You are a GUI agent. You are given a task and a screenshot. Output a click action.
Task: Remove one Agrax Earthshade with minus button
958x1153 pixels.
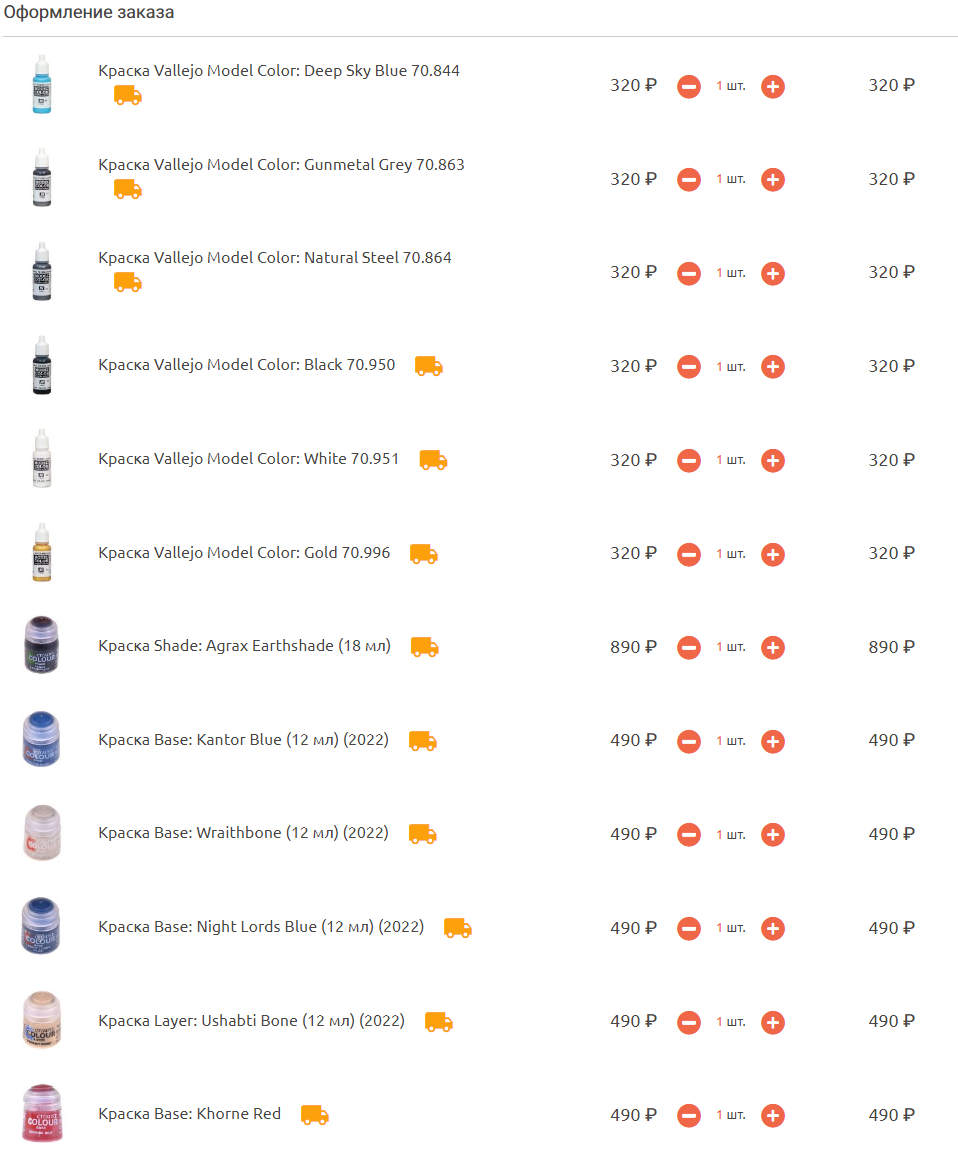tap(688, 648)
